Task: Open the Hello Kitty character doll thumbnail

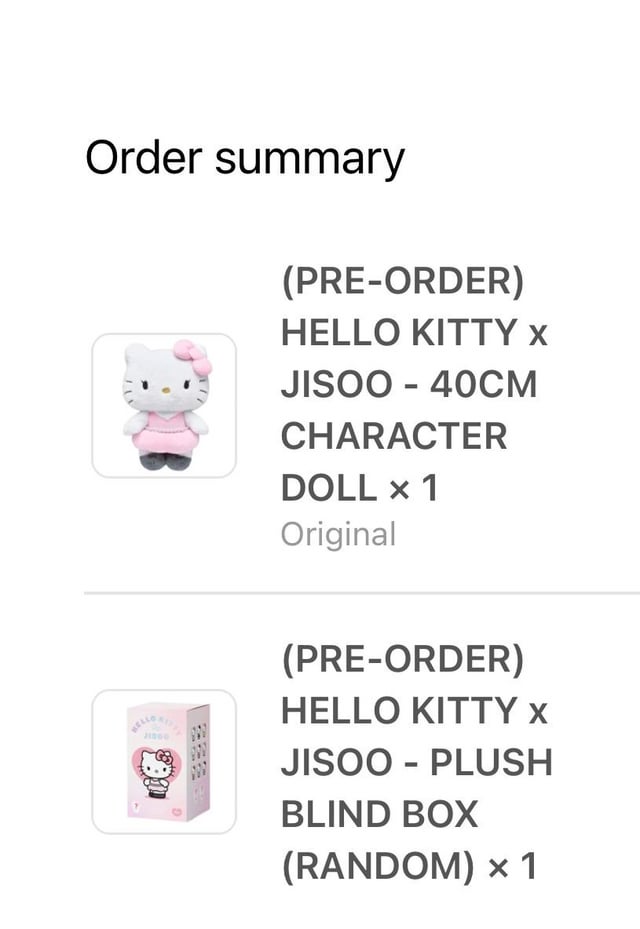Action: [164, 405]
